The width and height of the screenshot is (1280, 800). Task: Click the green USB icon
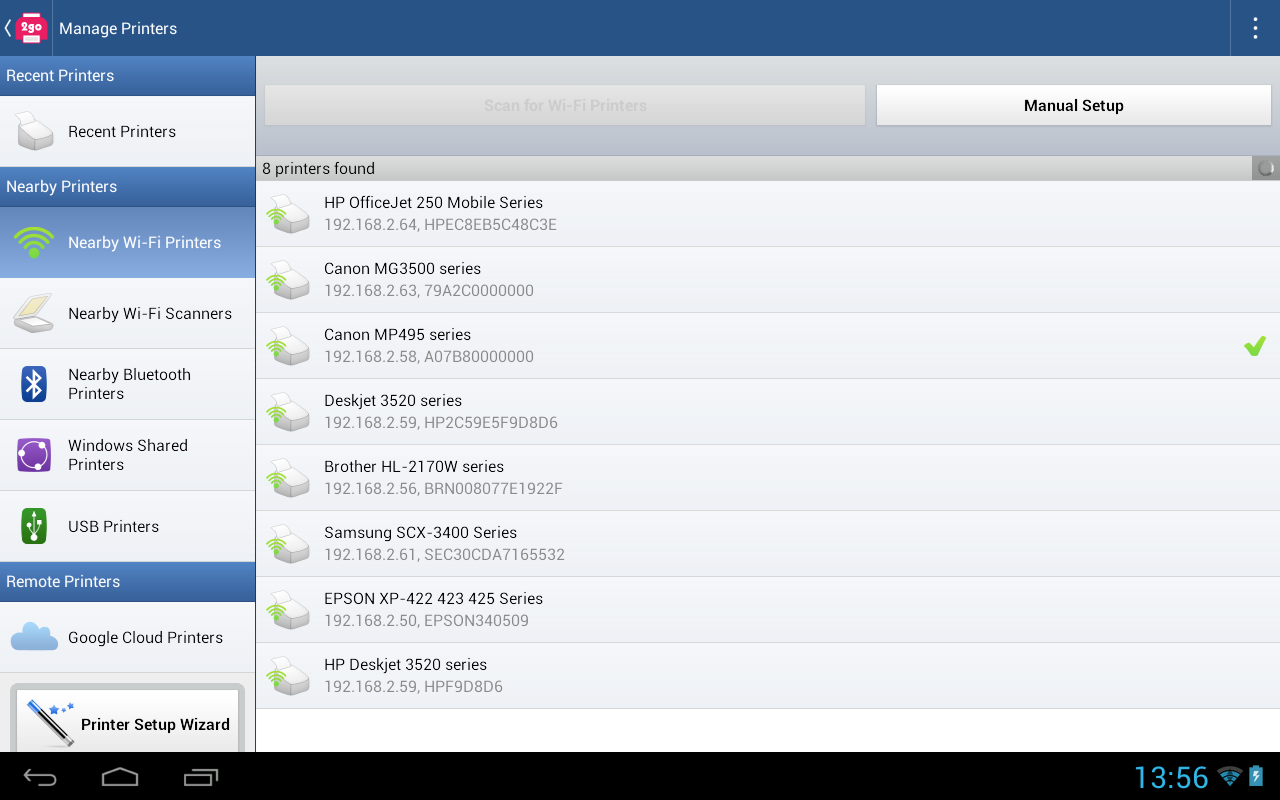point(34,526)
